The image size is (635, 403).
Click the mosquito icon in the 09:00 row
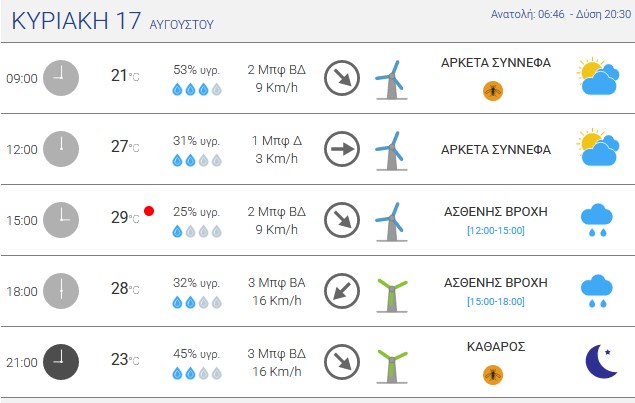pos(493,91)
